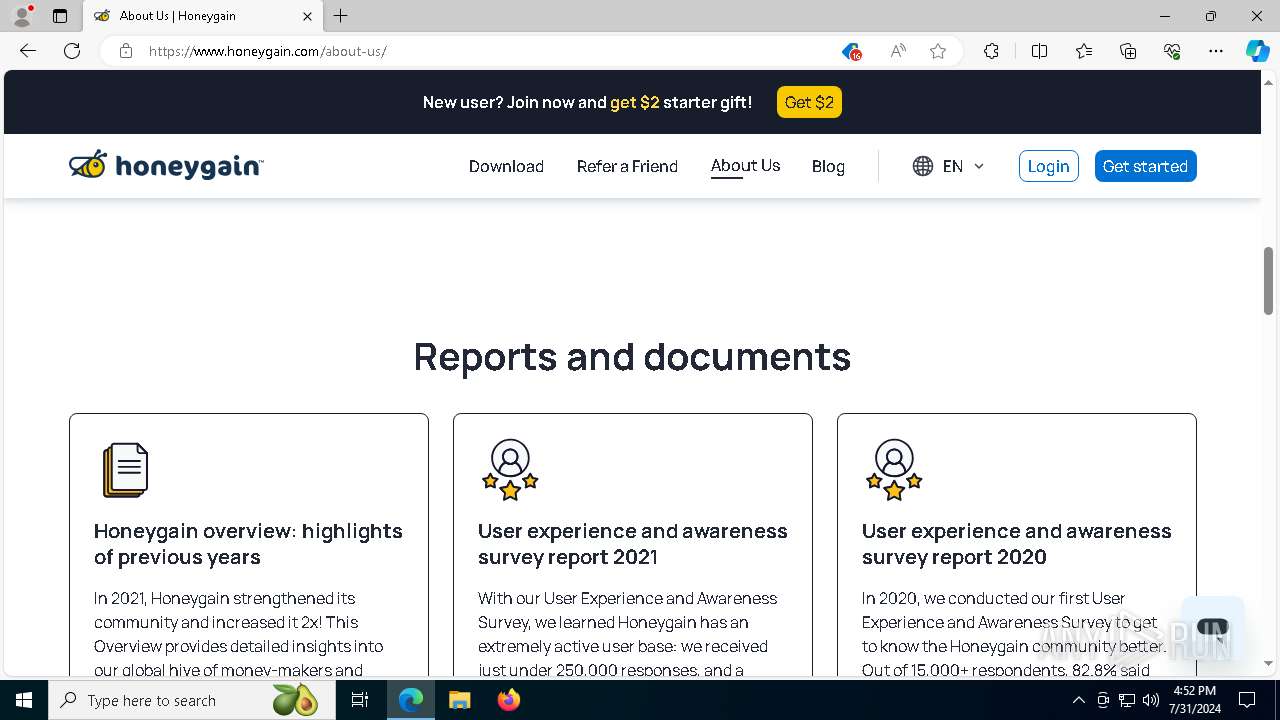Open the Favorites list

(1084, 51)
